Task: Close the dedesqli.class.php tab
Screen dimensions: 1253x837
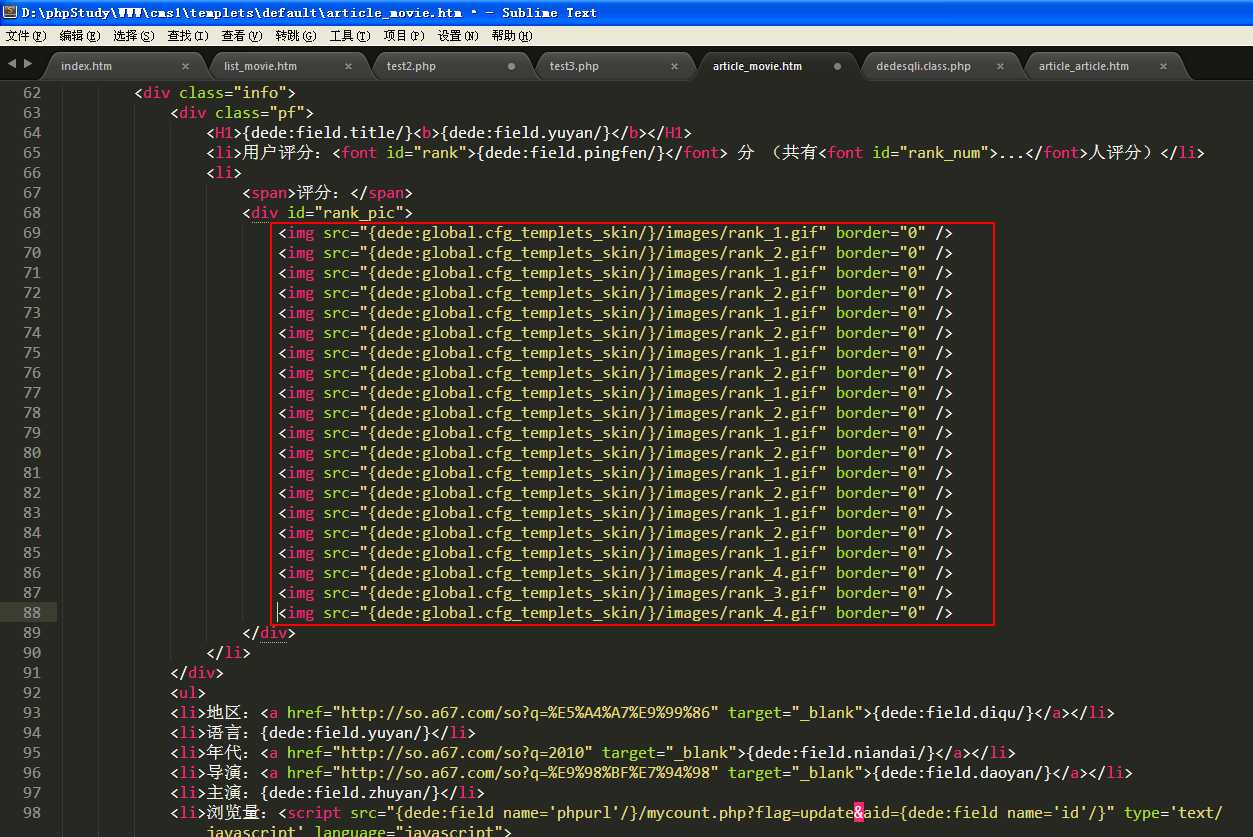Action: tap(1001, 66)
